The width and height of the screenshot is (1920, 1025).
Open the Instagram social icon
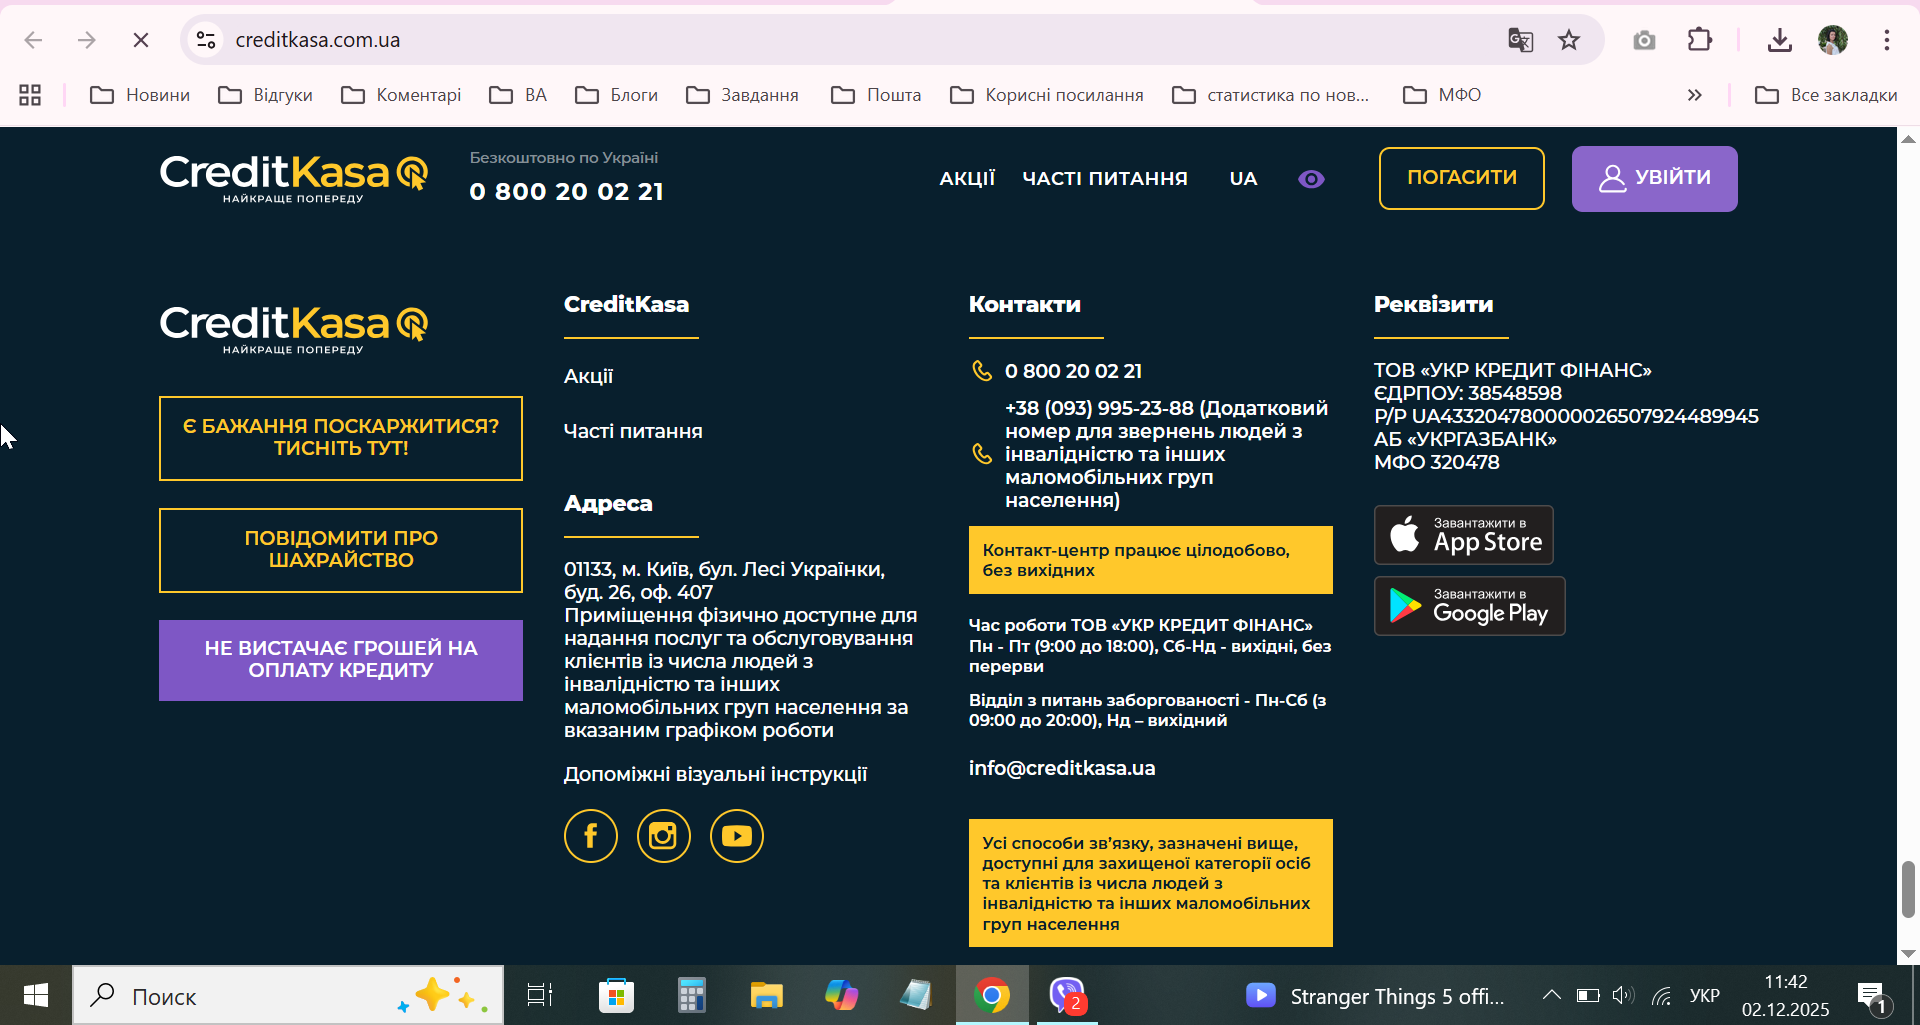(x=664, y=836)
